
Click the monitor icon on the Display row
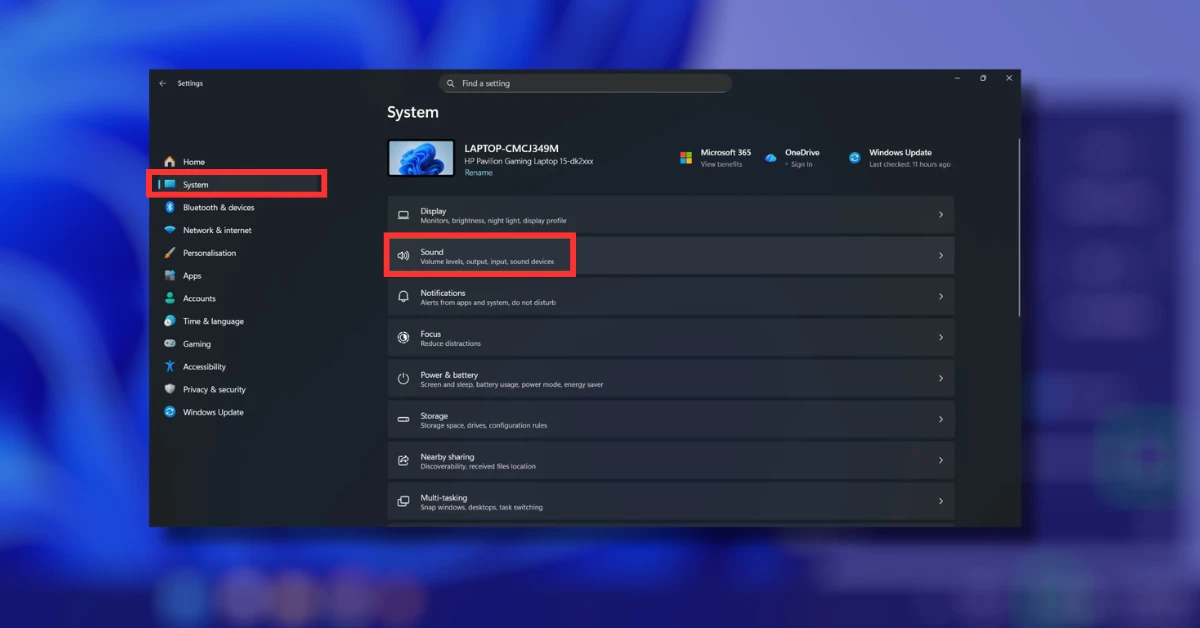pyautogui.click(x=404, y=214)
